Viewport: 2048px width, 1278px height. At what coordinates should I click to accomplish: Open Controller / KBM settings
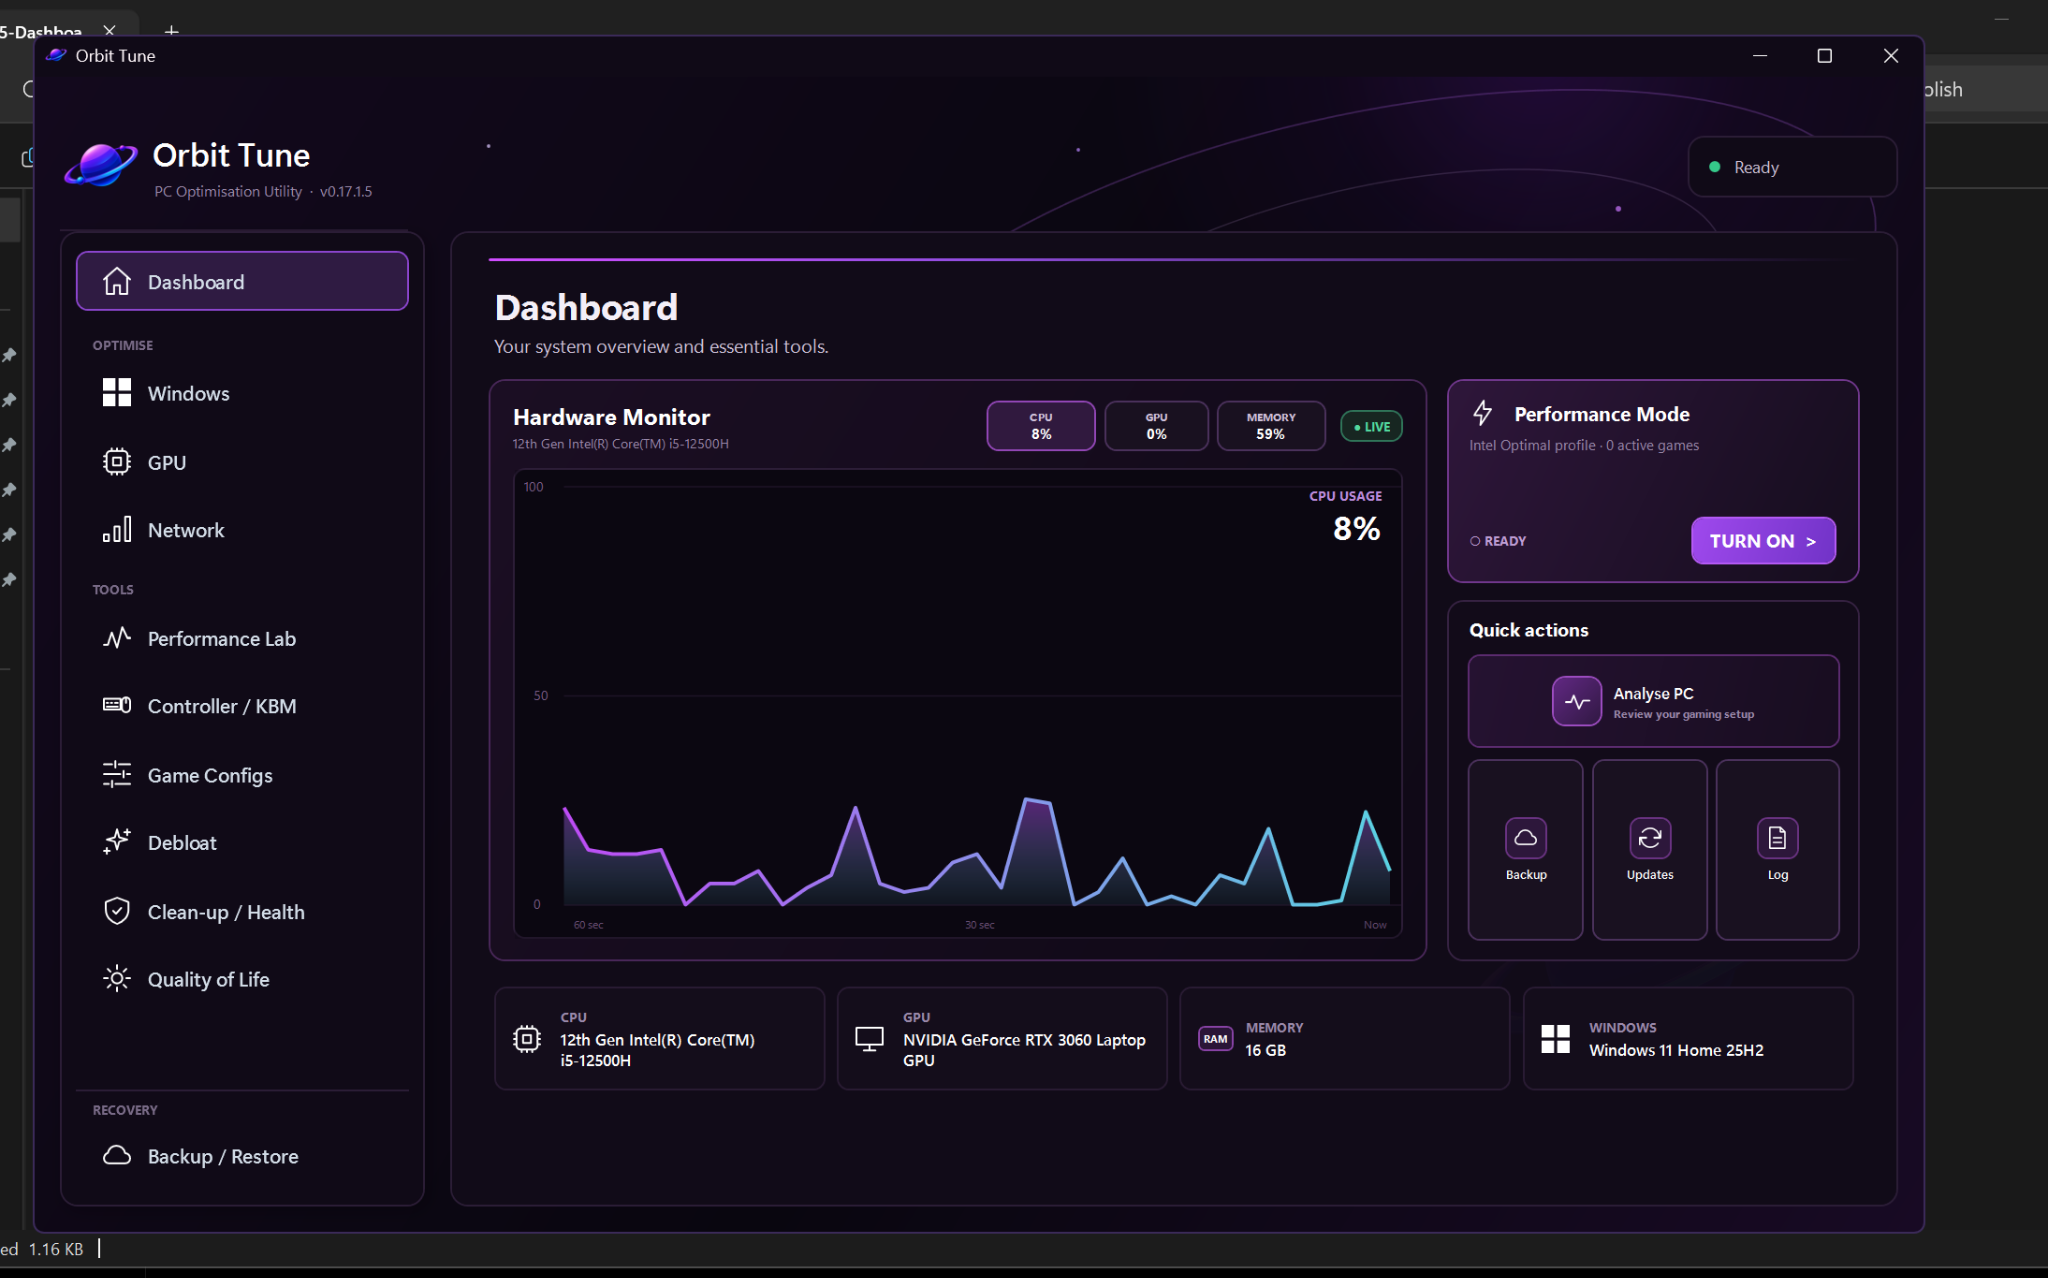tap(242, 706)
